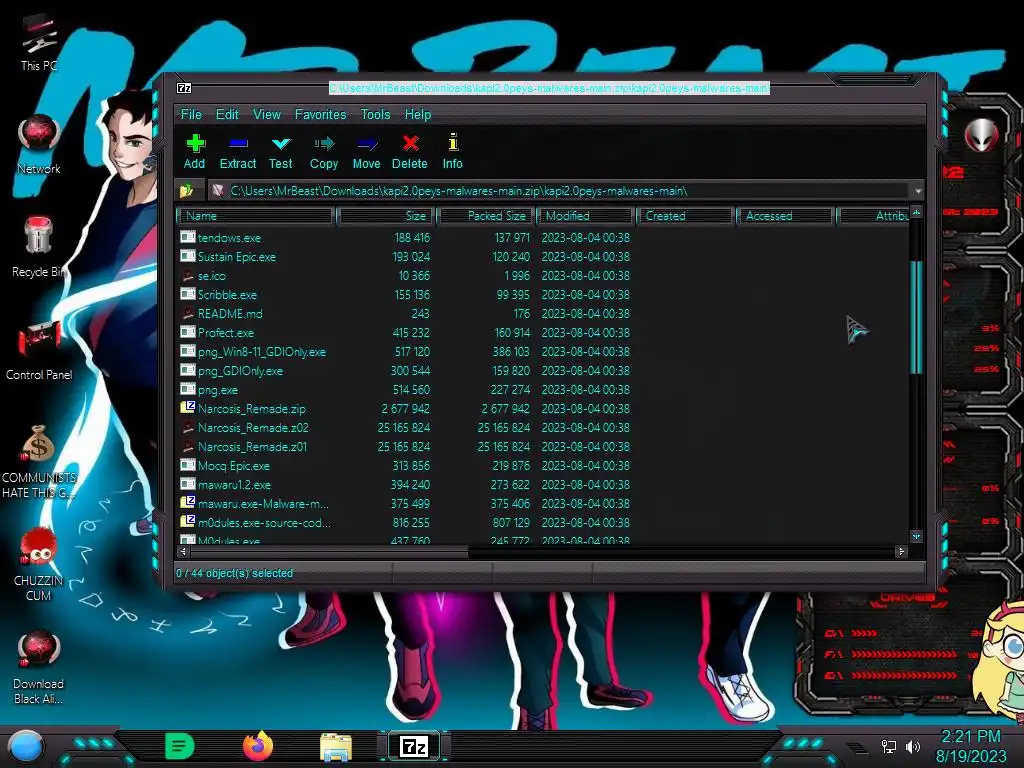
Task: Click the scroll right arrow
Action: click(x=902, y=552)
